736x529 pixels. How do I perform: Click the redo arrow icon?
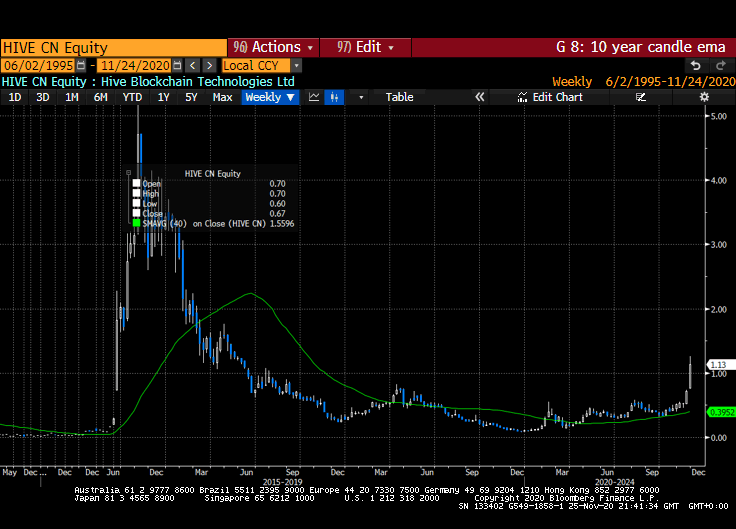(x=720, y=65)
